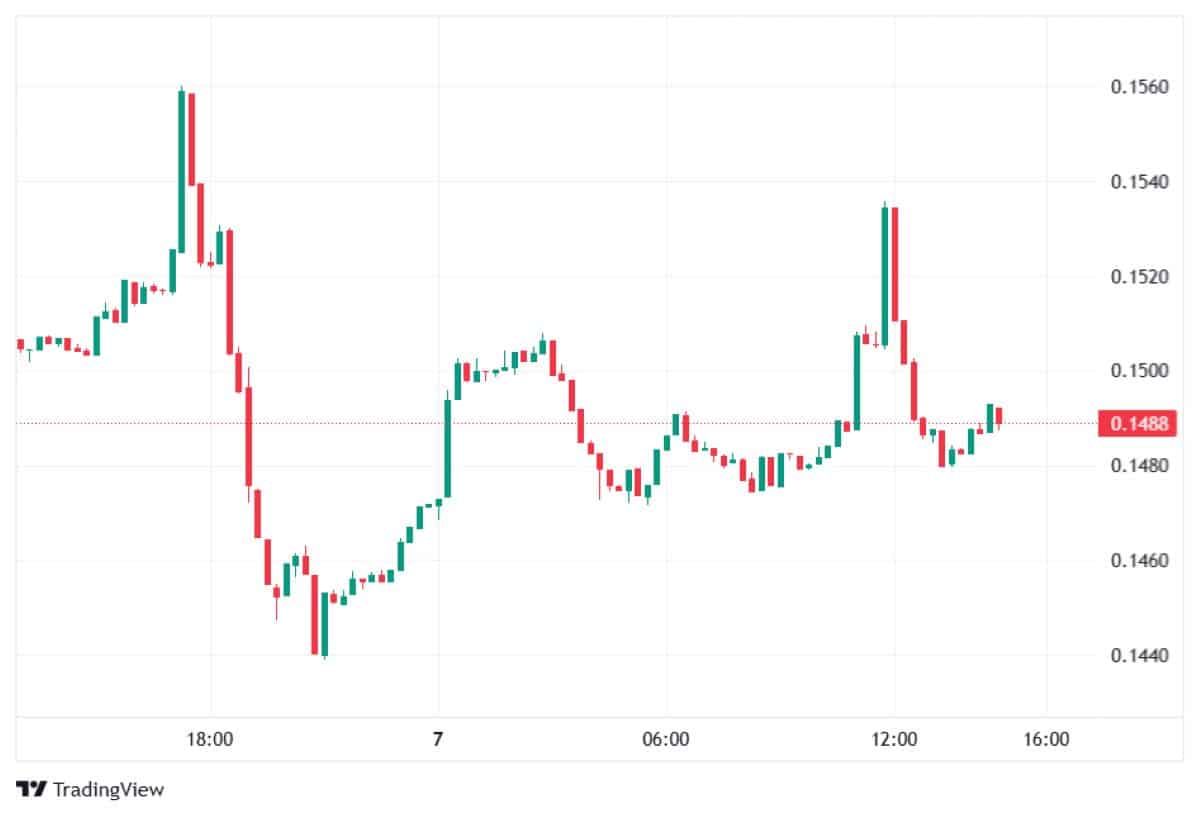Image resolution: width=1200 pixels, height=817 pixels.
Task: Select the 0.1560 price axis label
Action: pos(1139,88)
